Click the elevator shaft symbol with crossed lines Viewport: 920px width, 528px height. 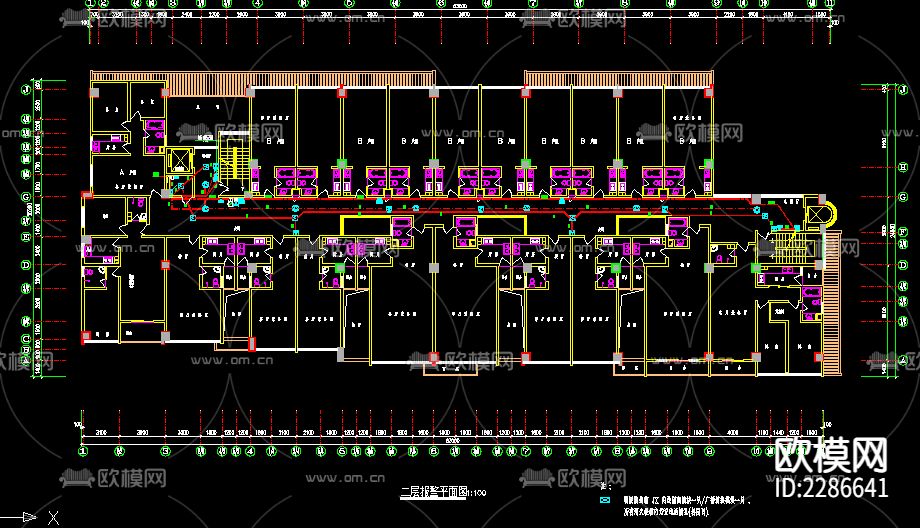pyautogui.click(x=180, y=161)
